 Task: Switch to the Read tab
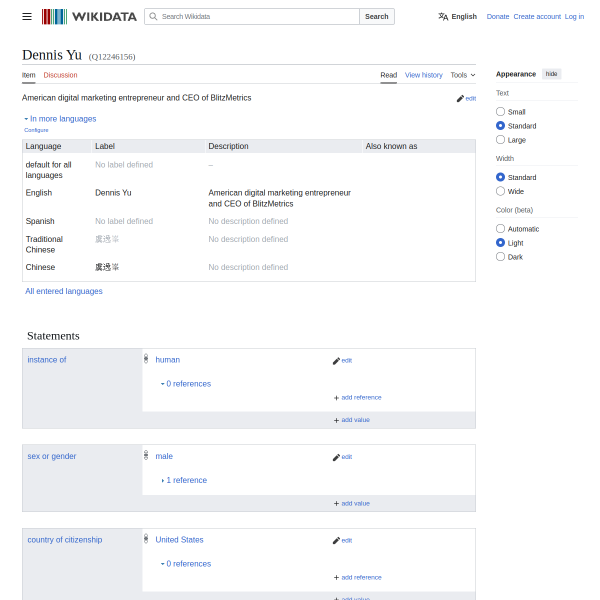click(x=388, y=75)
